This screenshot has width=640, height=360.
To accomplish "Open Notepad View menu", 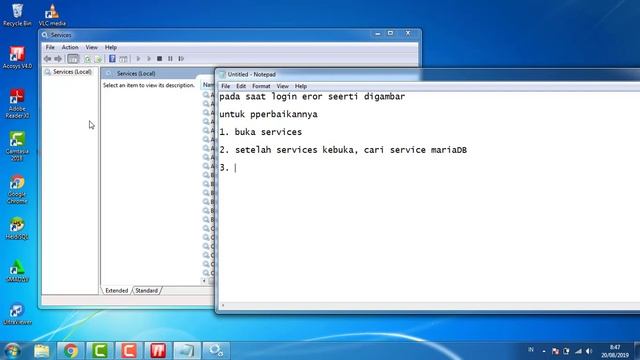I will [x=282, y=86].
